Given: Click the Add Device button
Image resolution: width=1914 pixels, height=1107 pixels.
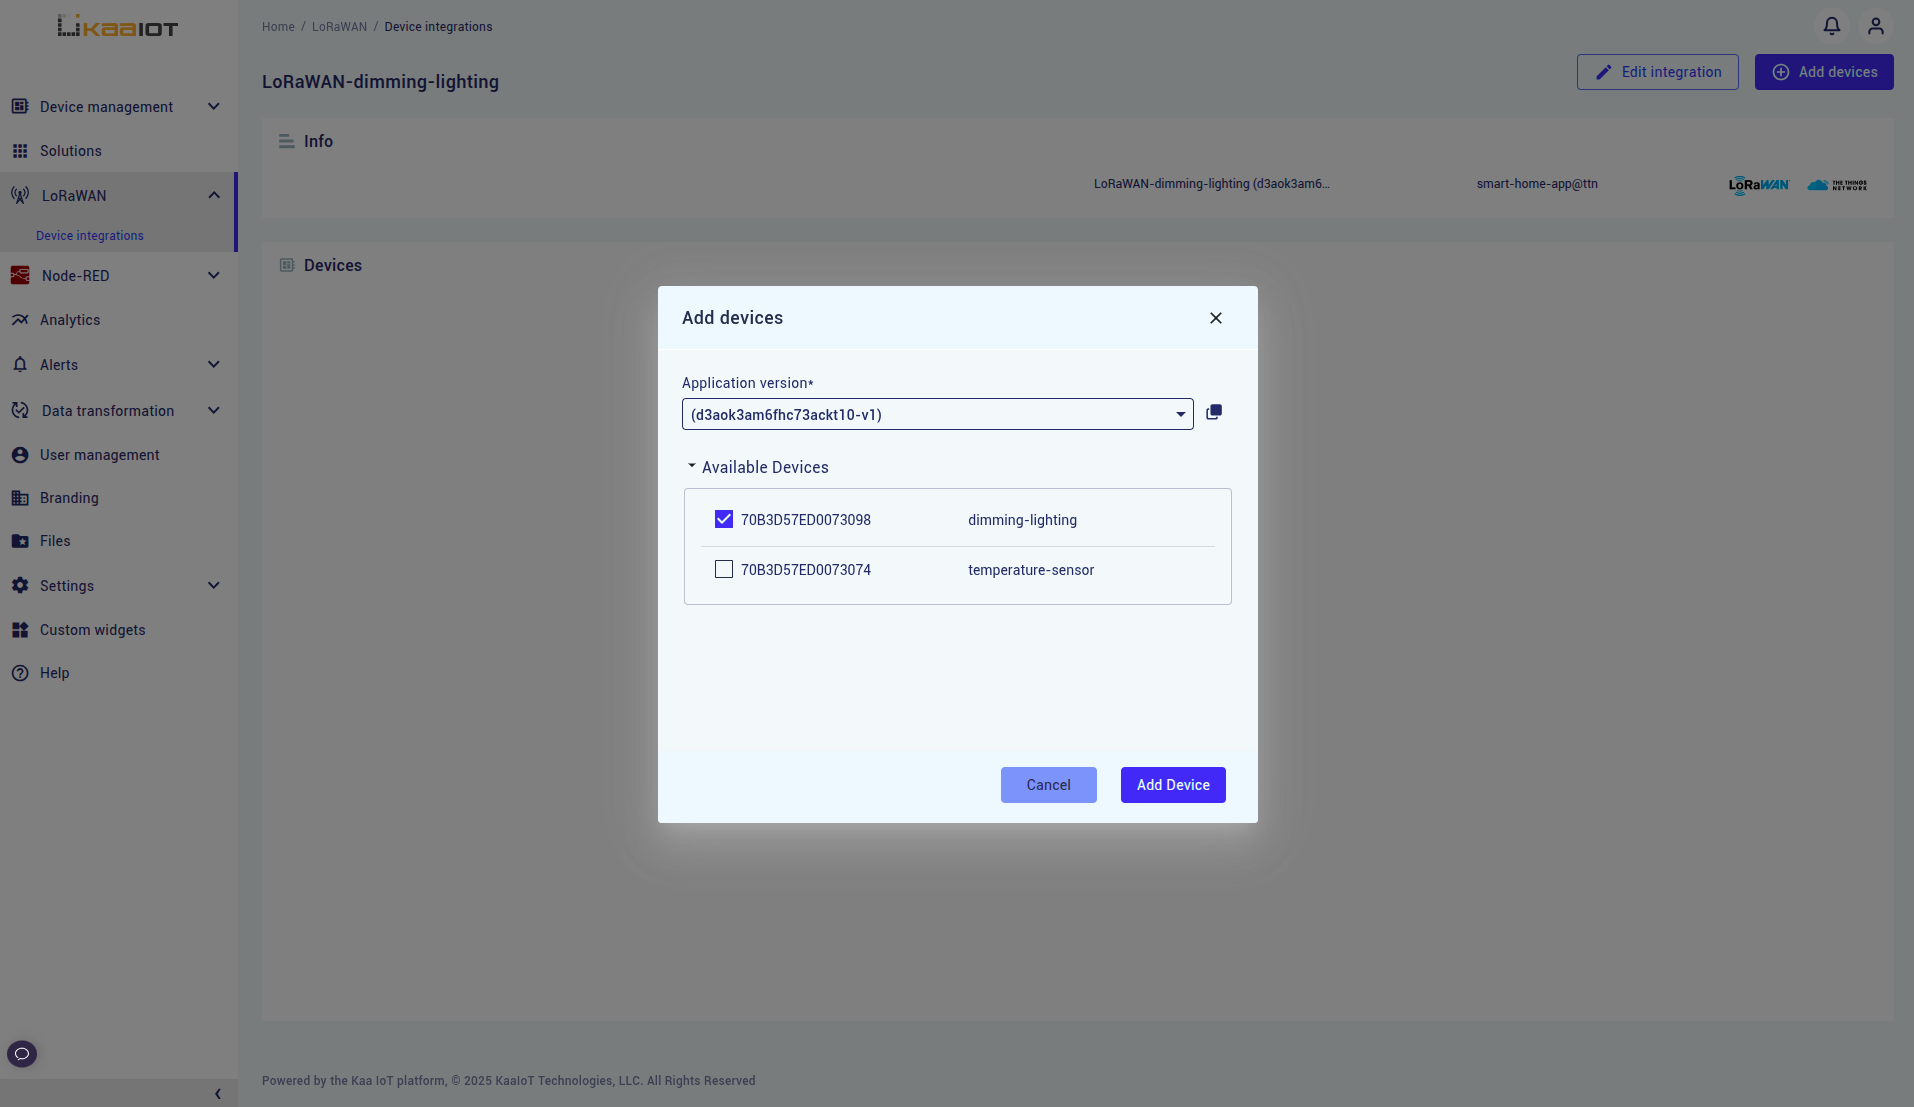Looking at the screenshot, I should pos(1172,784).
